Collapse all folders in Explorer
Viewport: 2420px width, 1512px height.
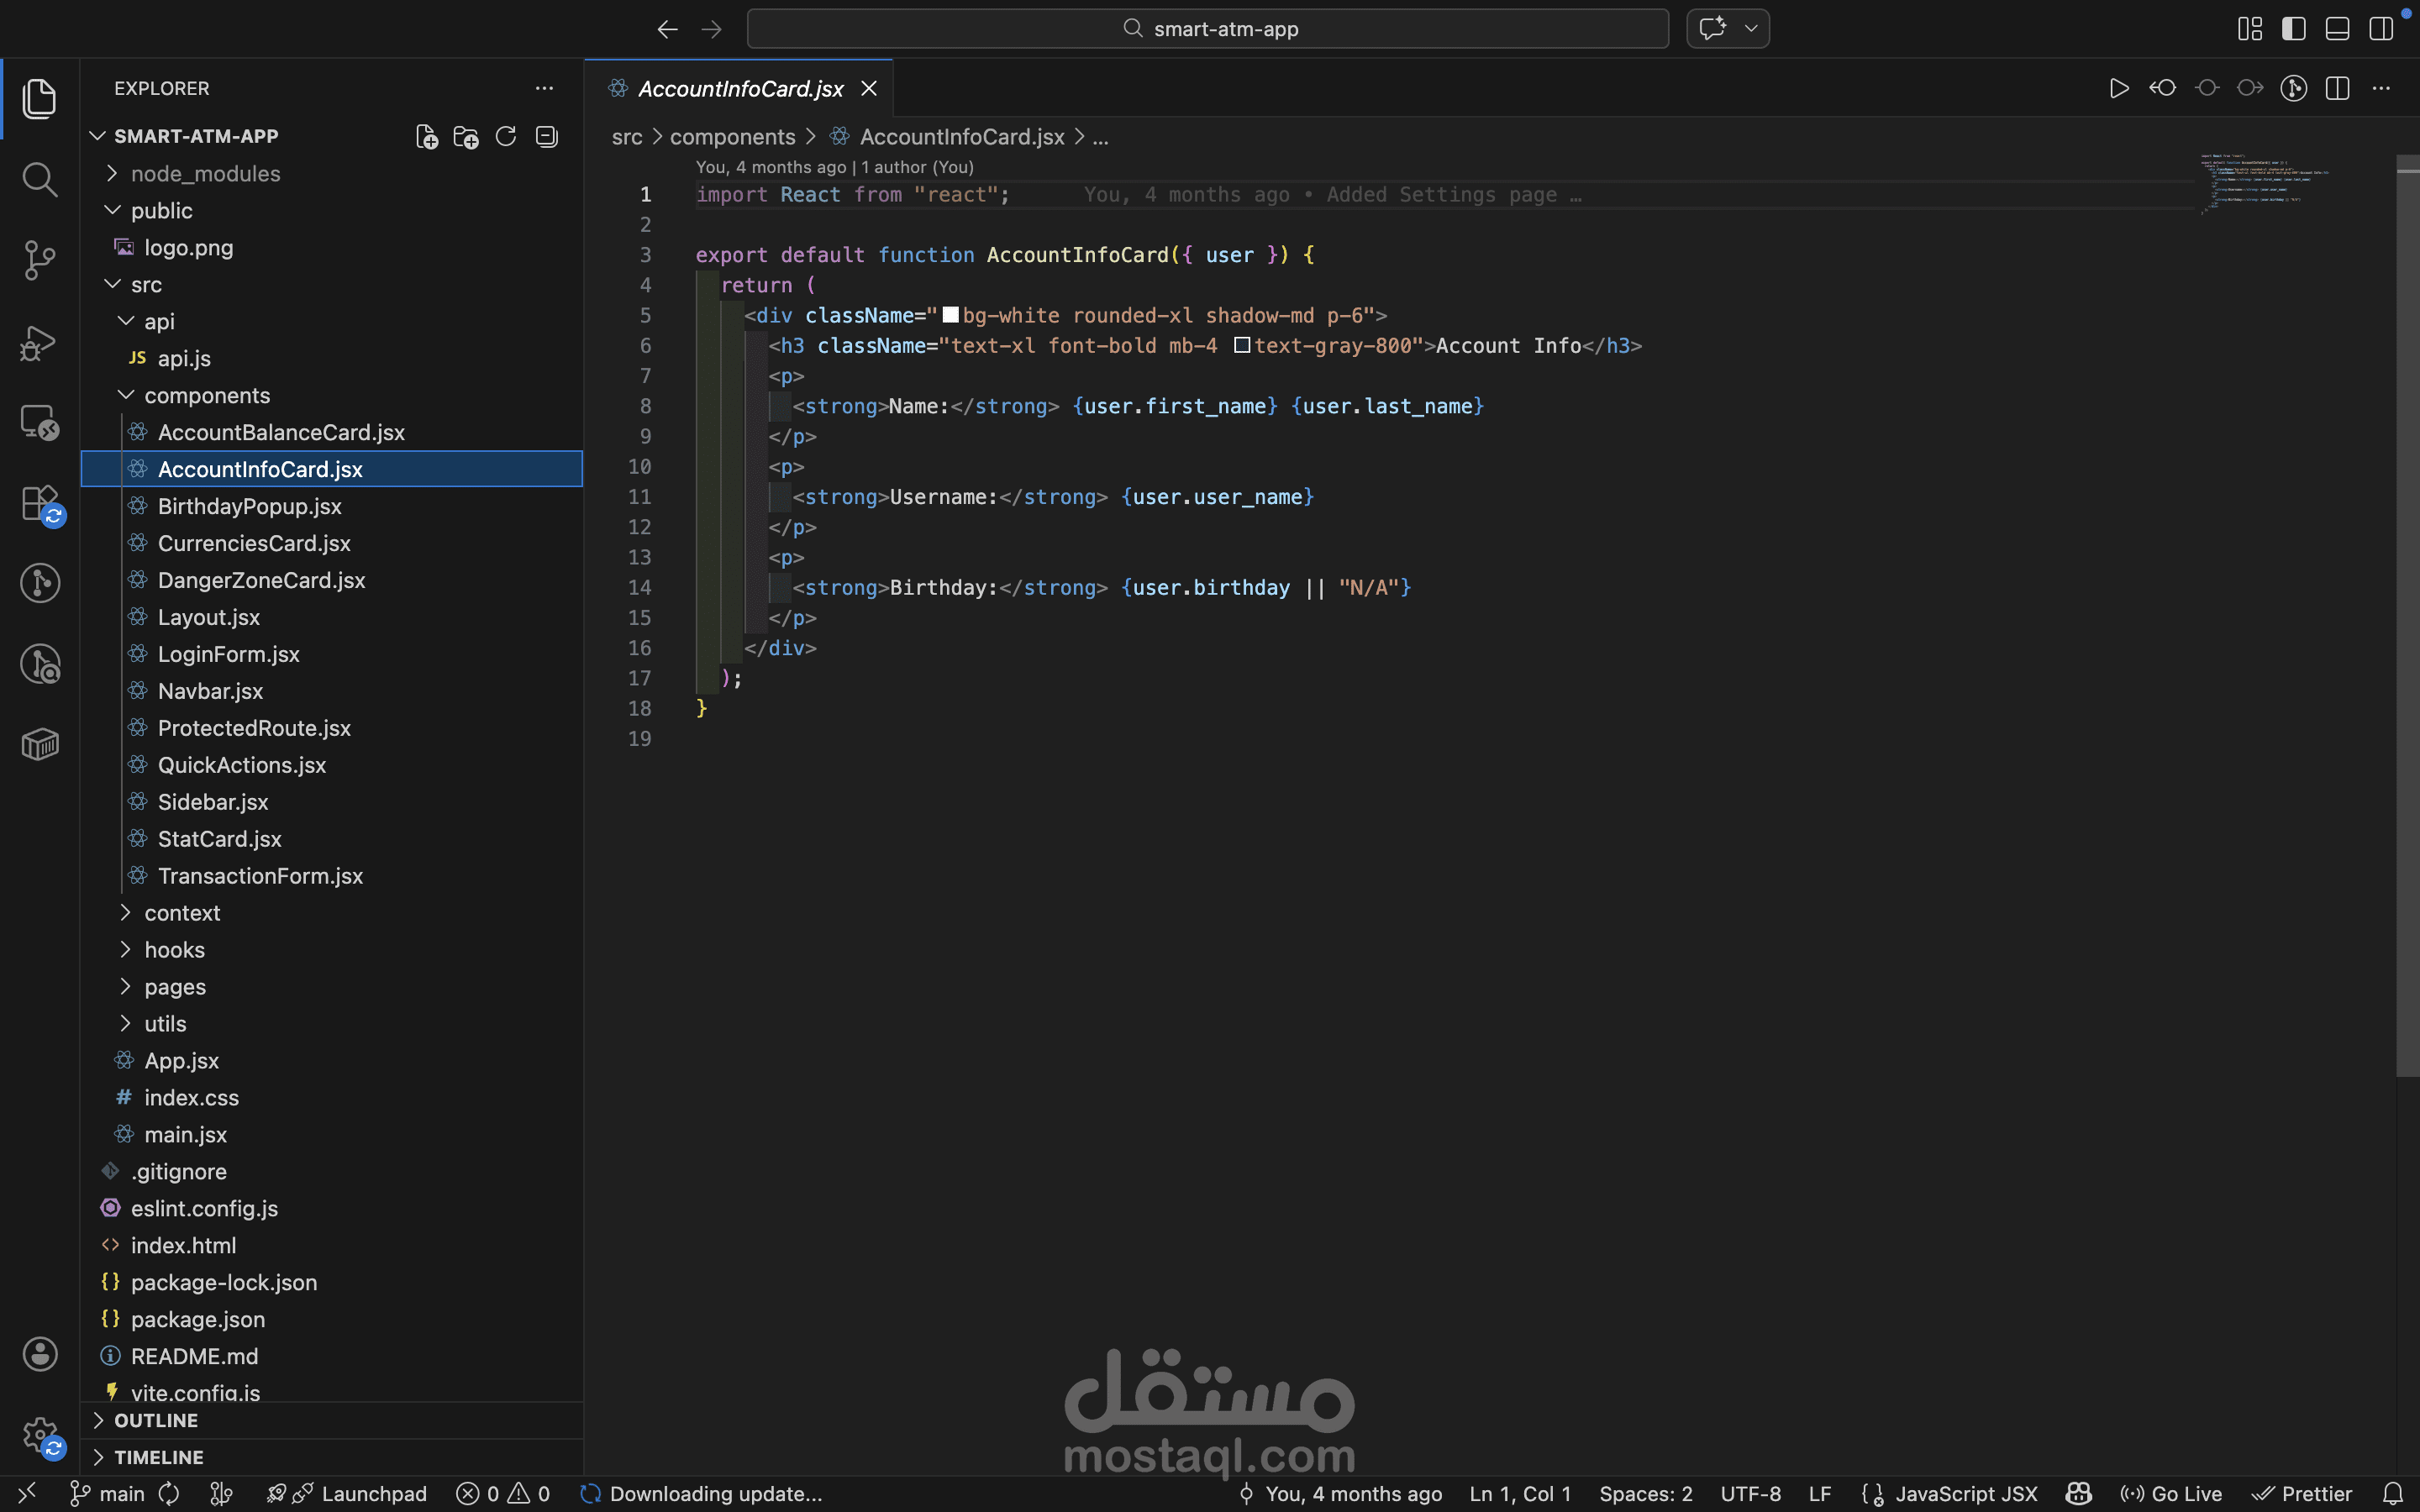click(x=546, y=136)
